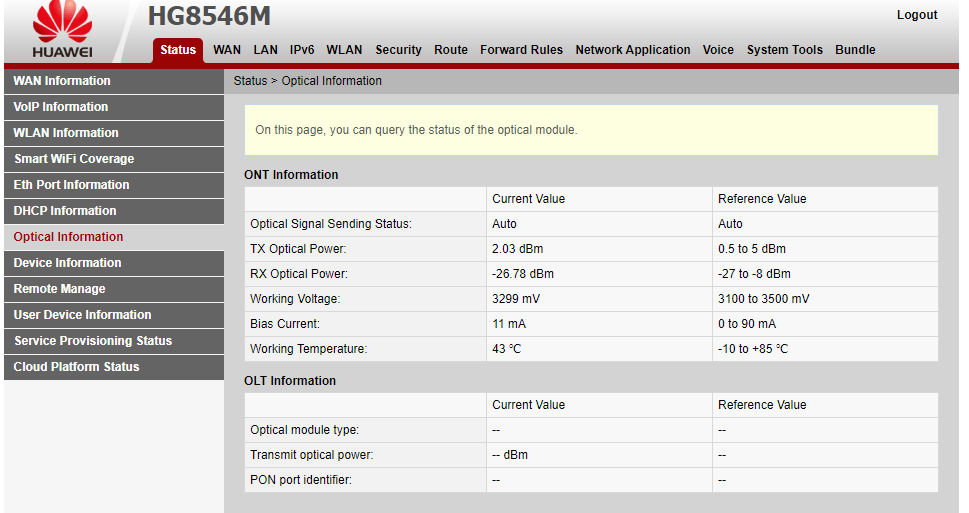Click the 'RX Optical Power:' label
The image size is (969, 513).
[298, 274]
